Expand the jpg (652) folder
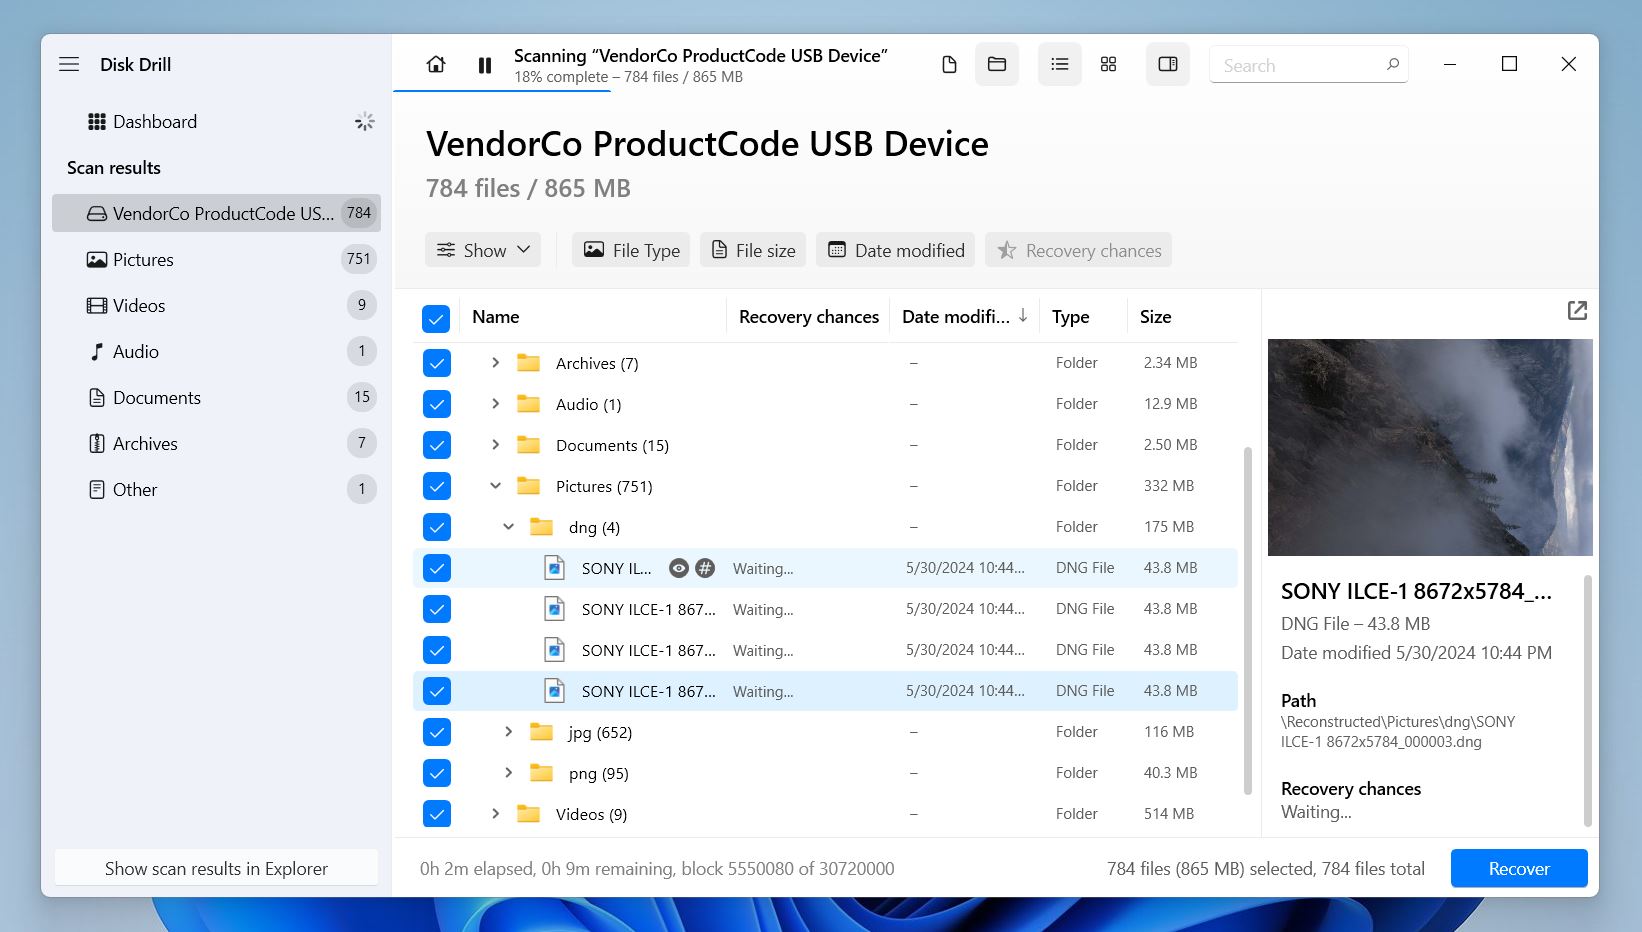 tap(508, 732)
